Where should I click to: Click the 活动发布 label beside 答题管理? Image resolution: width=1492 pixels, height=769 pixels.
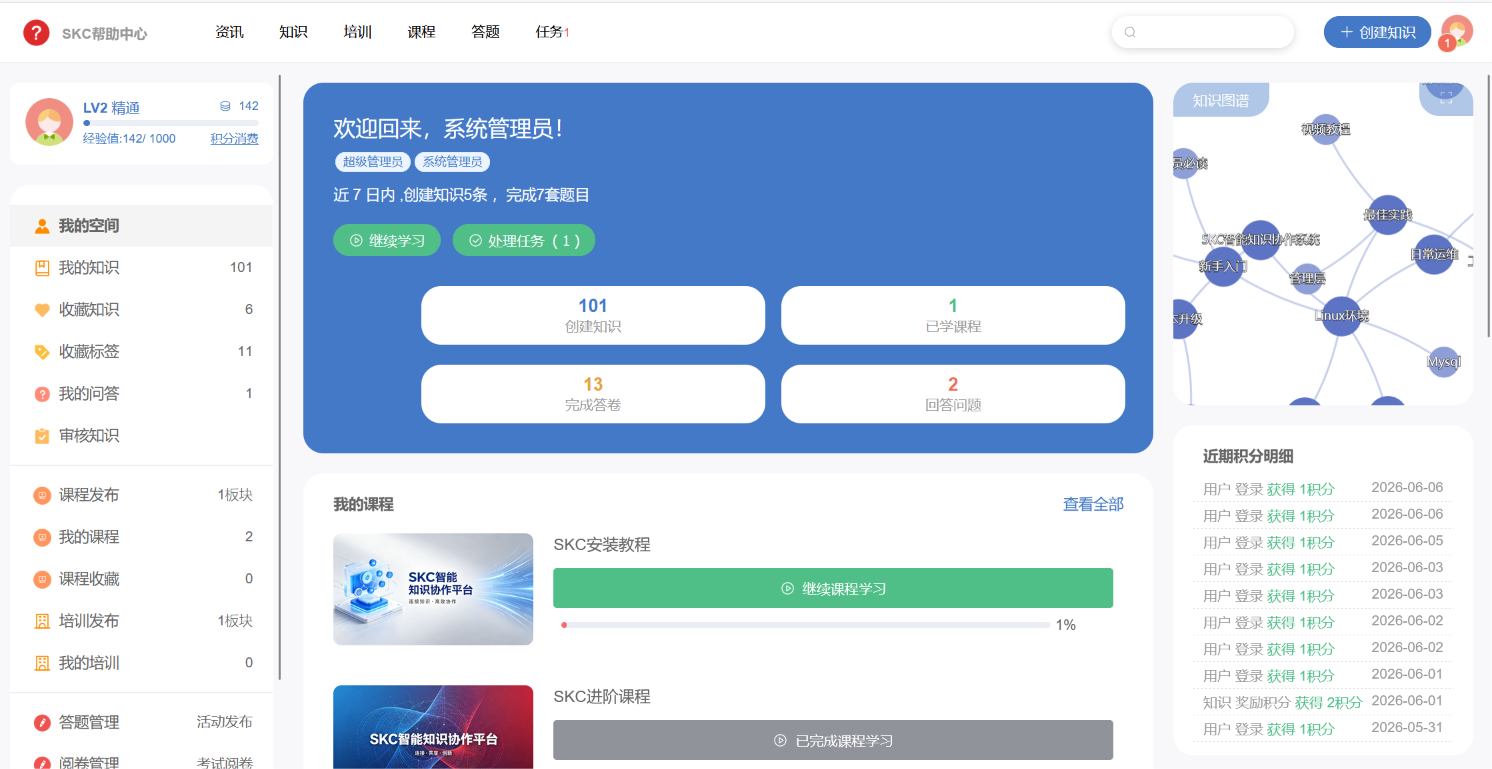[x=225, y=722]
